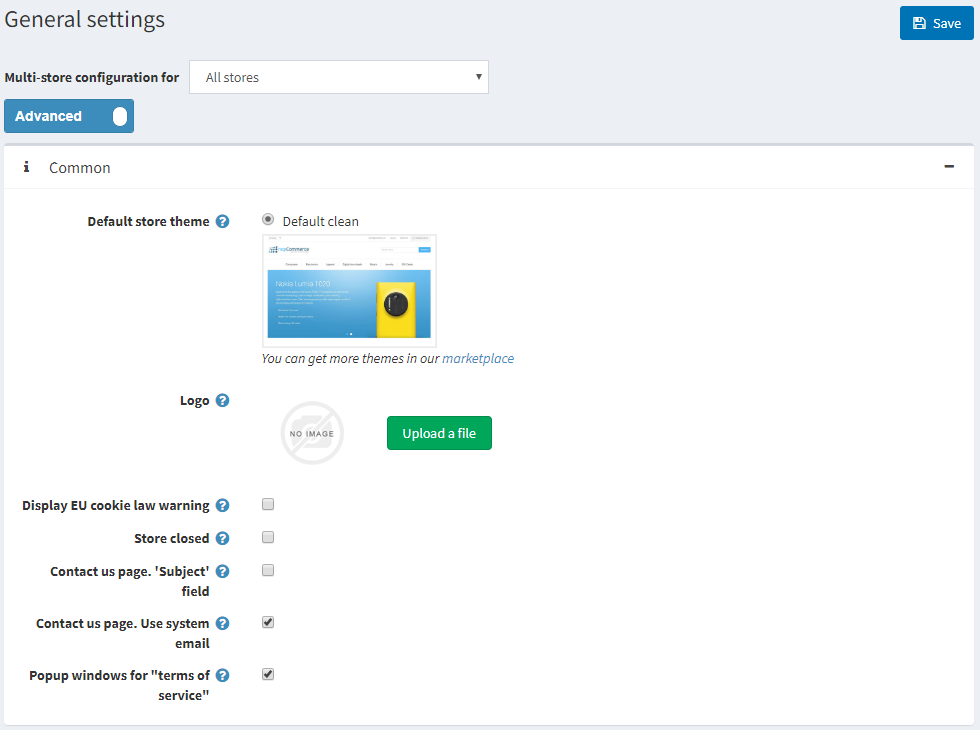Click help icon for EU cookie law warning

[223, 505]
